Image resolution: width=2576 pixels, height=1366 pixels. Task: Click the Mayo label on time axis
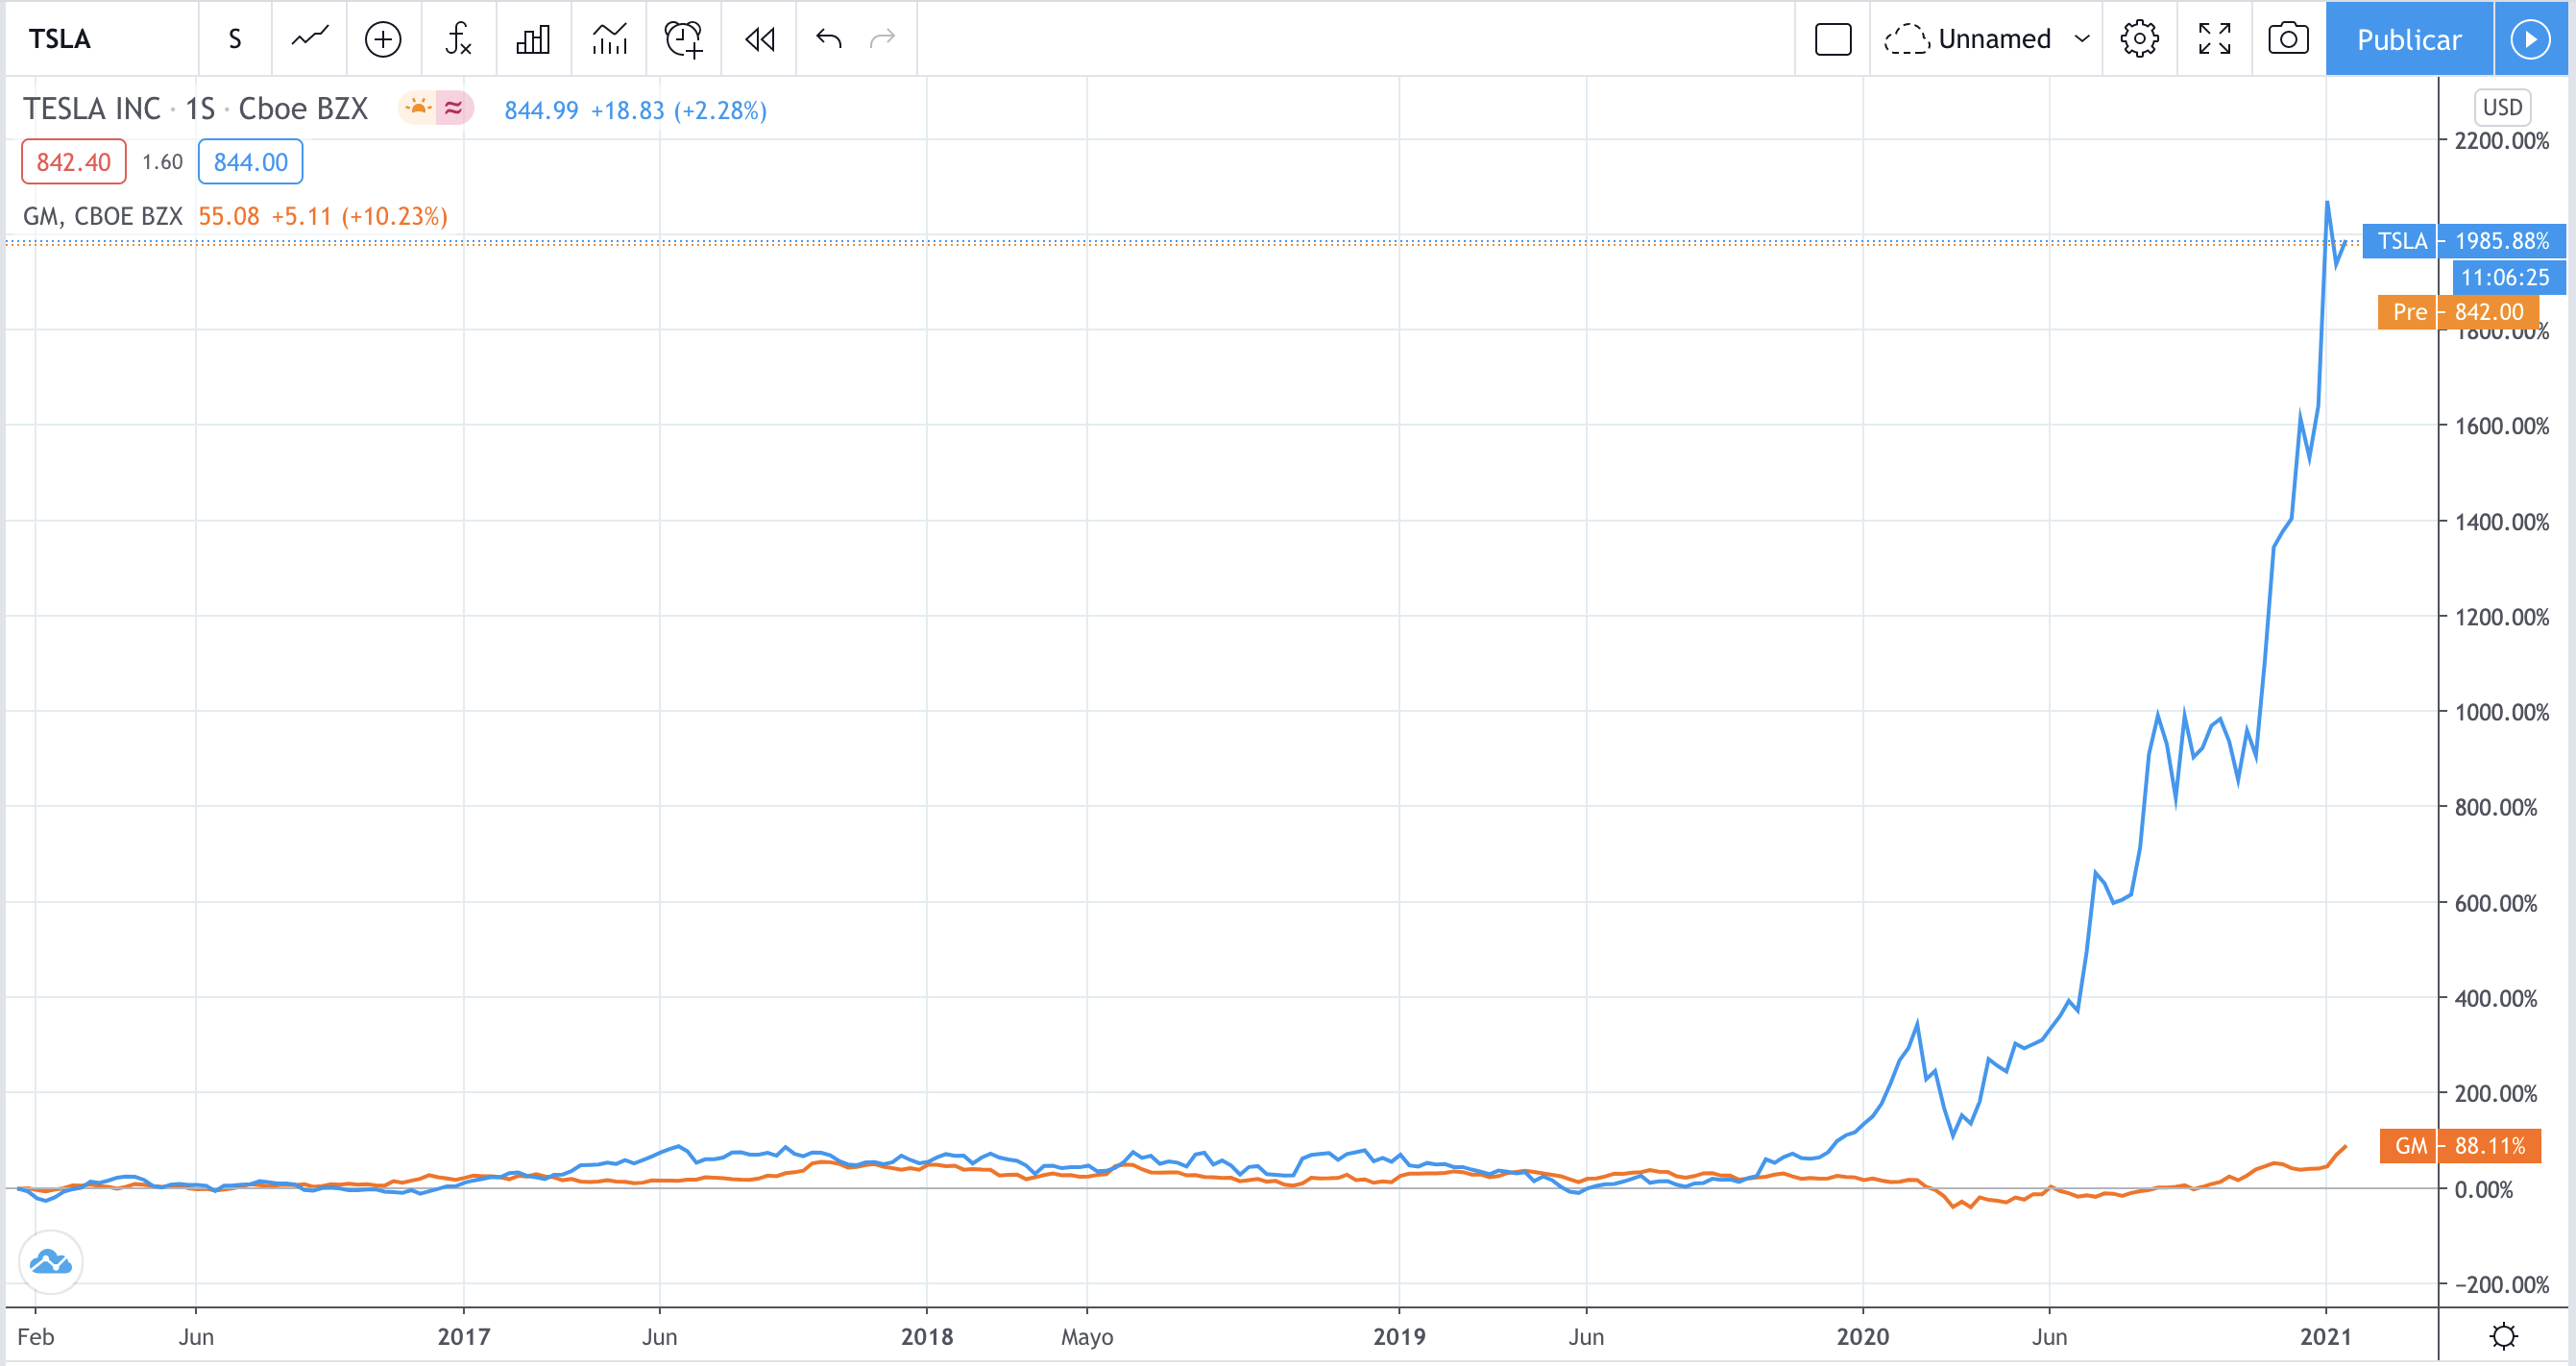1087,1337
